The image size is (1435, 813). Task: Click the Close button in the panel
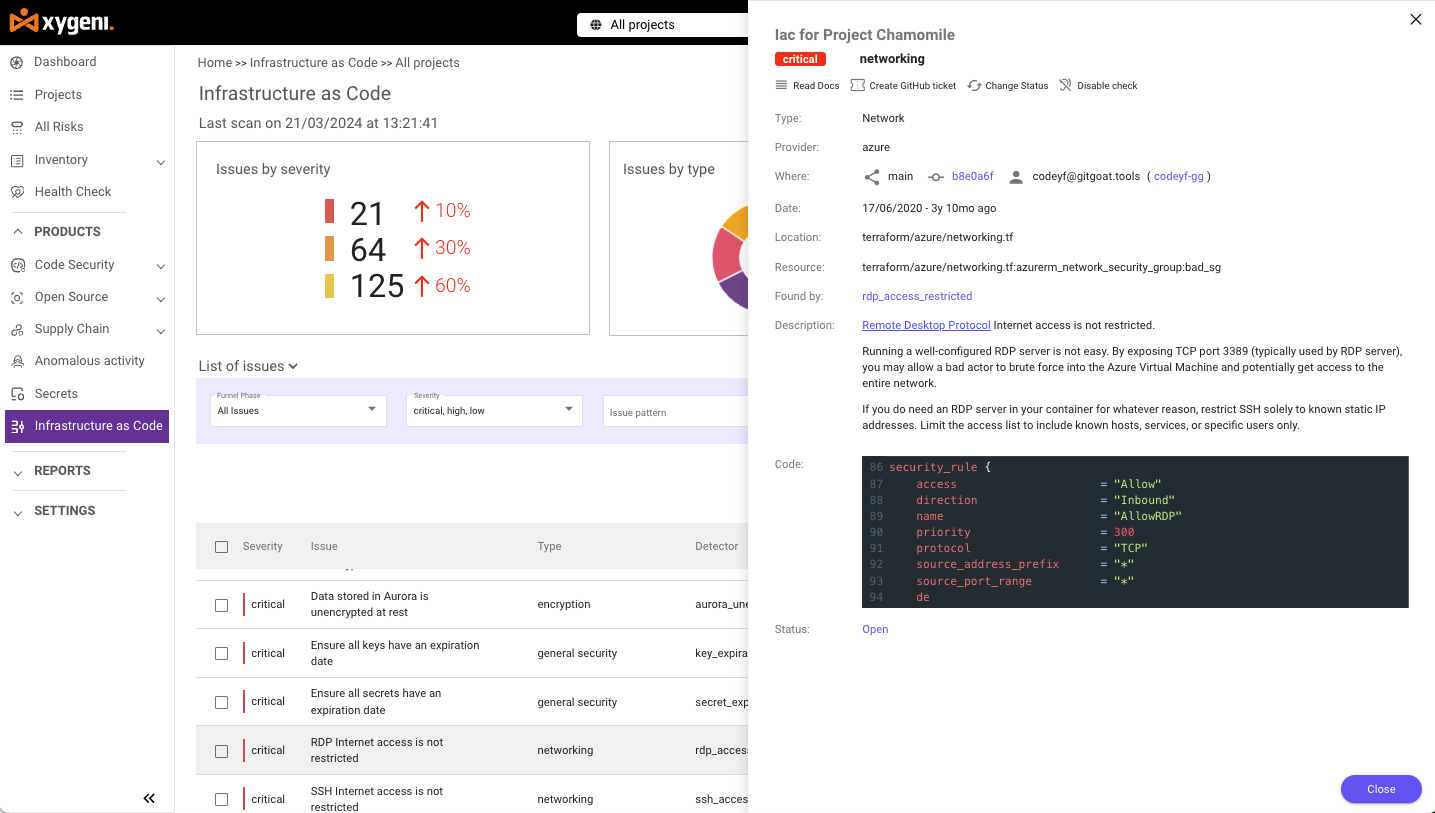click(1380, 789)
